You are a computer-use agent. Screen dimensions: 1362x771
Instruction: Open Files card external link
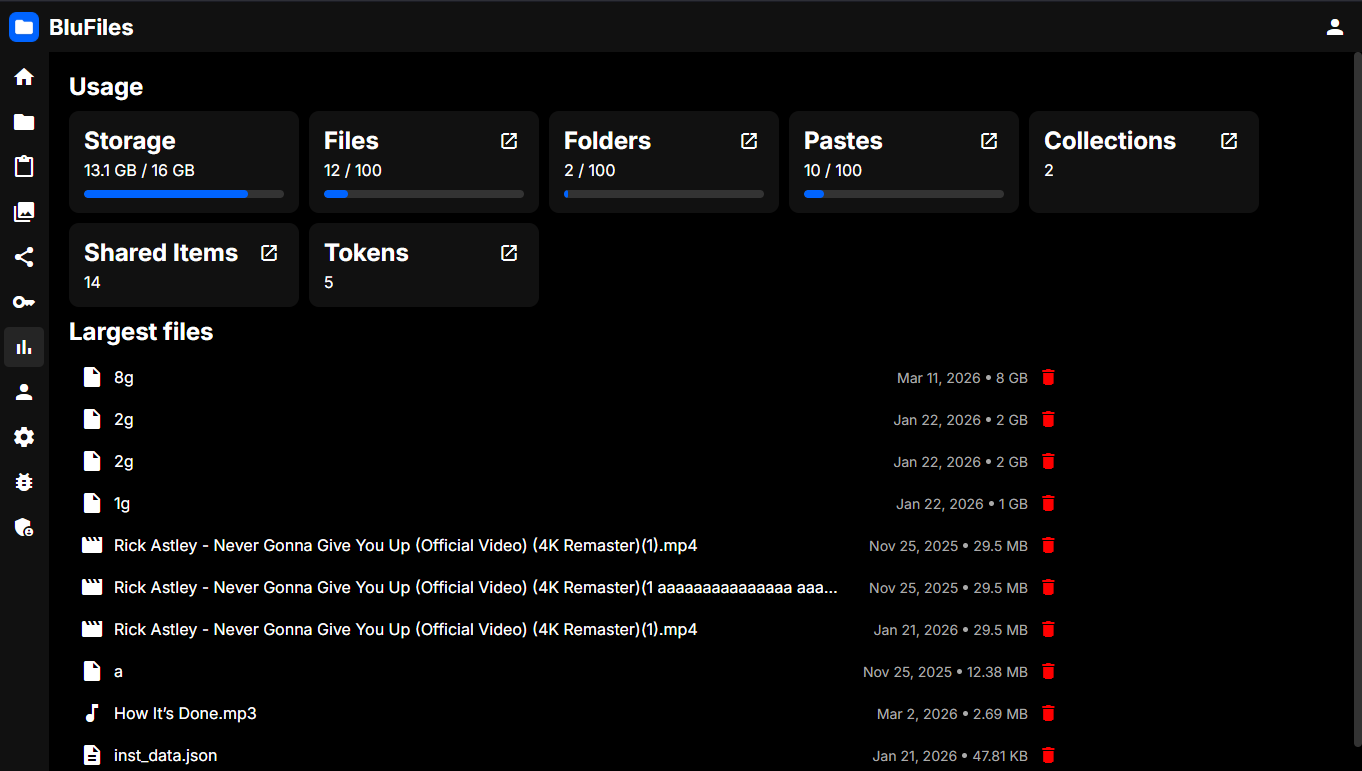(509, 141)
